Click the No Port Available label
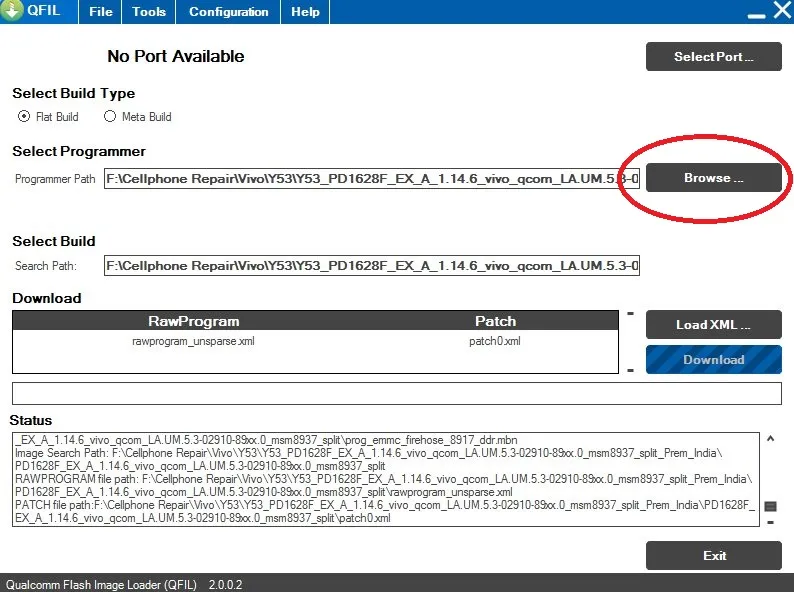 click(x=176, y=56)
